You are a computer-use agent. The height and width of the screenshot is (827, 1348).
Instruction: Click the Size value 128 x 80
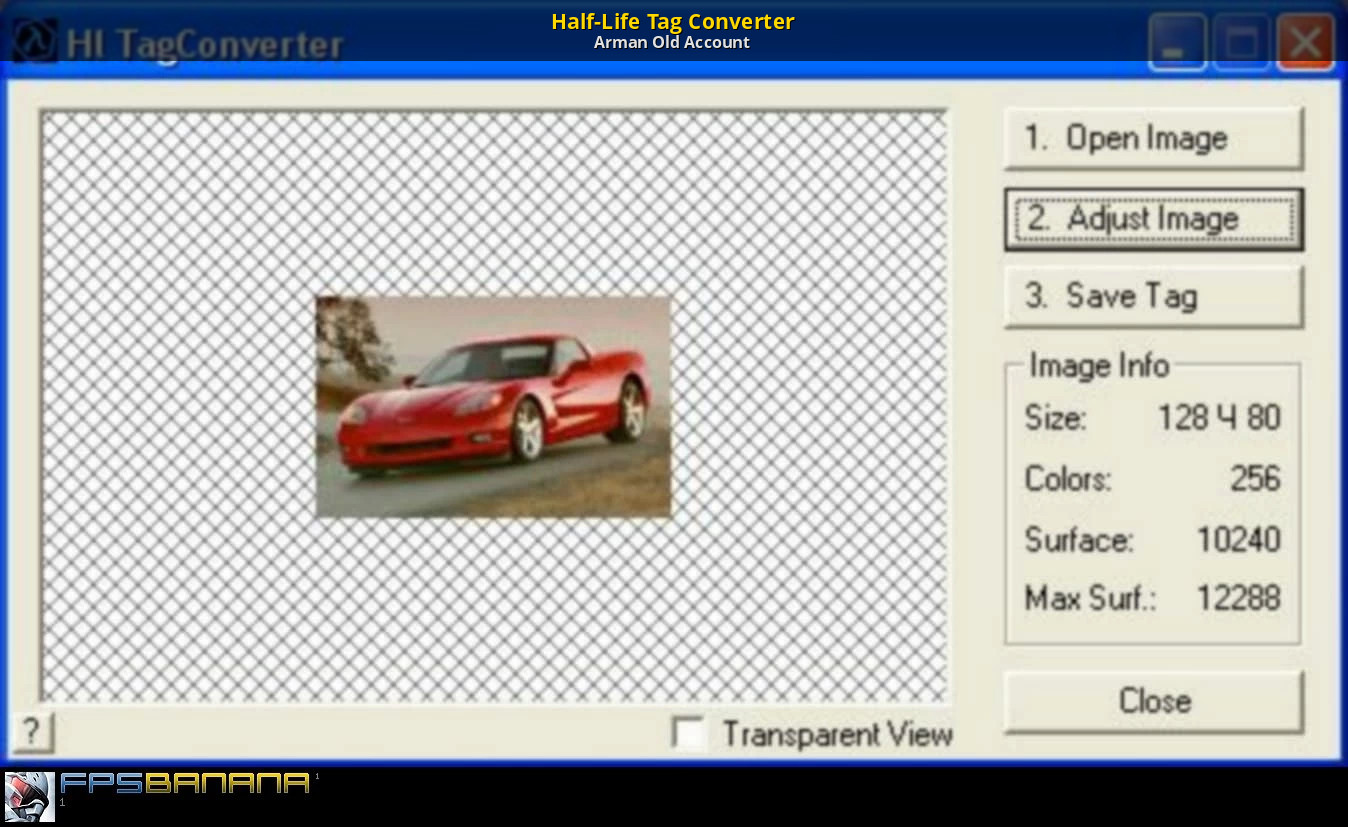1218,418
